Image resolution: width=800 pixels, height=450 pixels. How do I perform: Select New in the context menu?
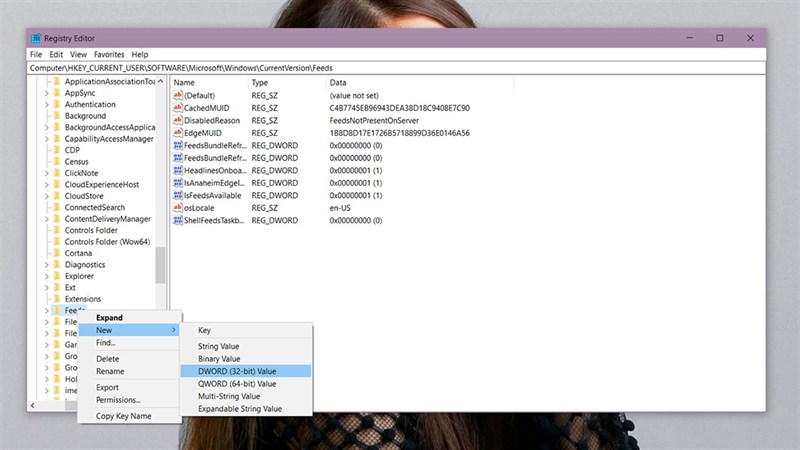click(130, 330)
